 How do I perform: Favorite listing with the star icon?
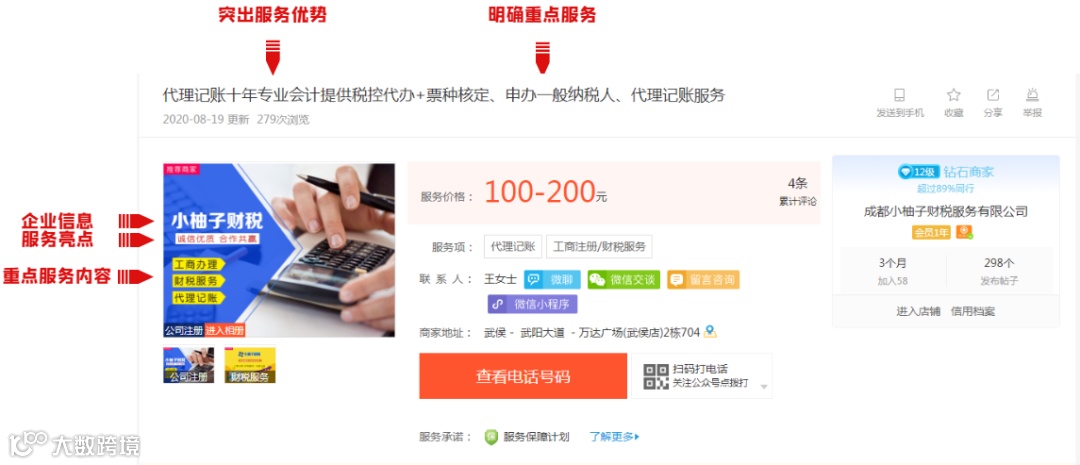pos(953,95)
